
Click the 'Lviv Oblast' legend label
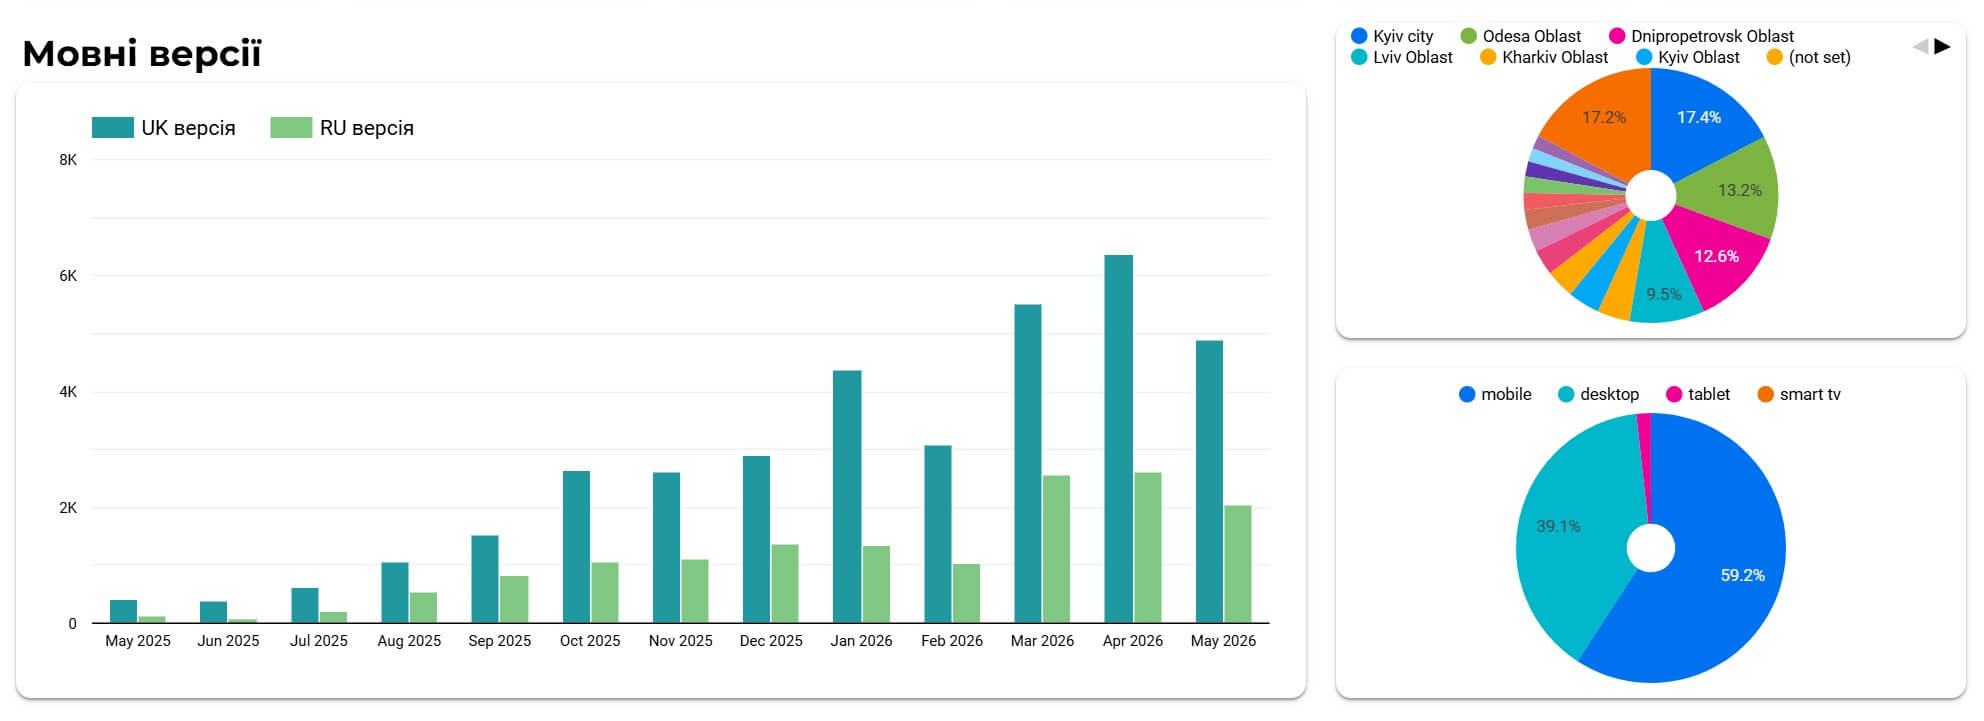click(1413, 57)
